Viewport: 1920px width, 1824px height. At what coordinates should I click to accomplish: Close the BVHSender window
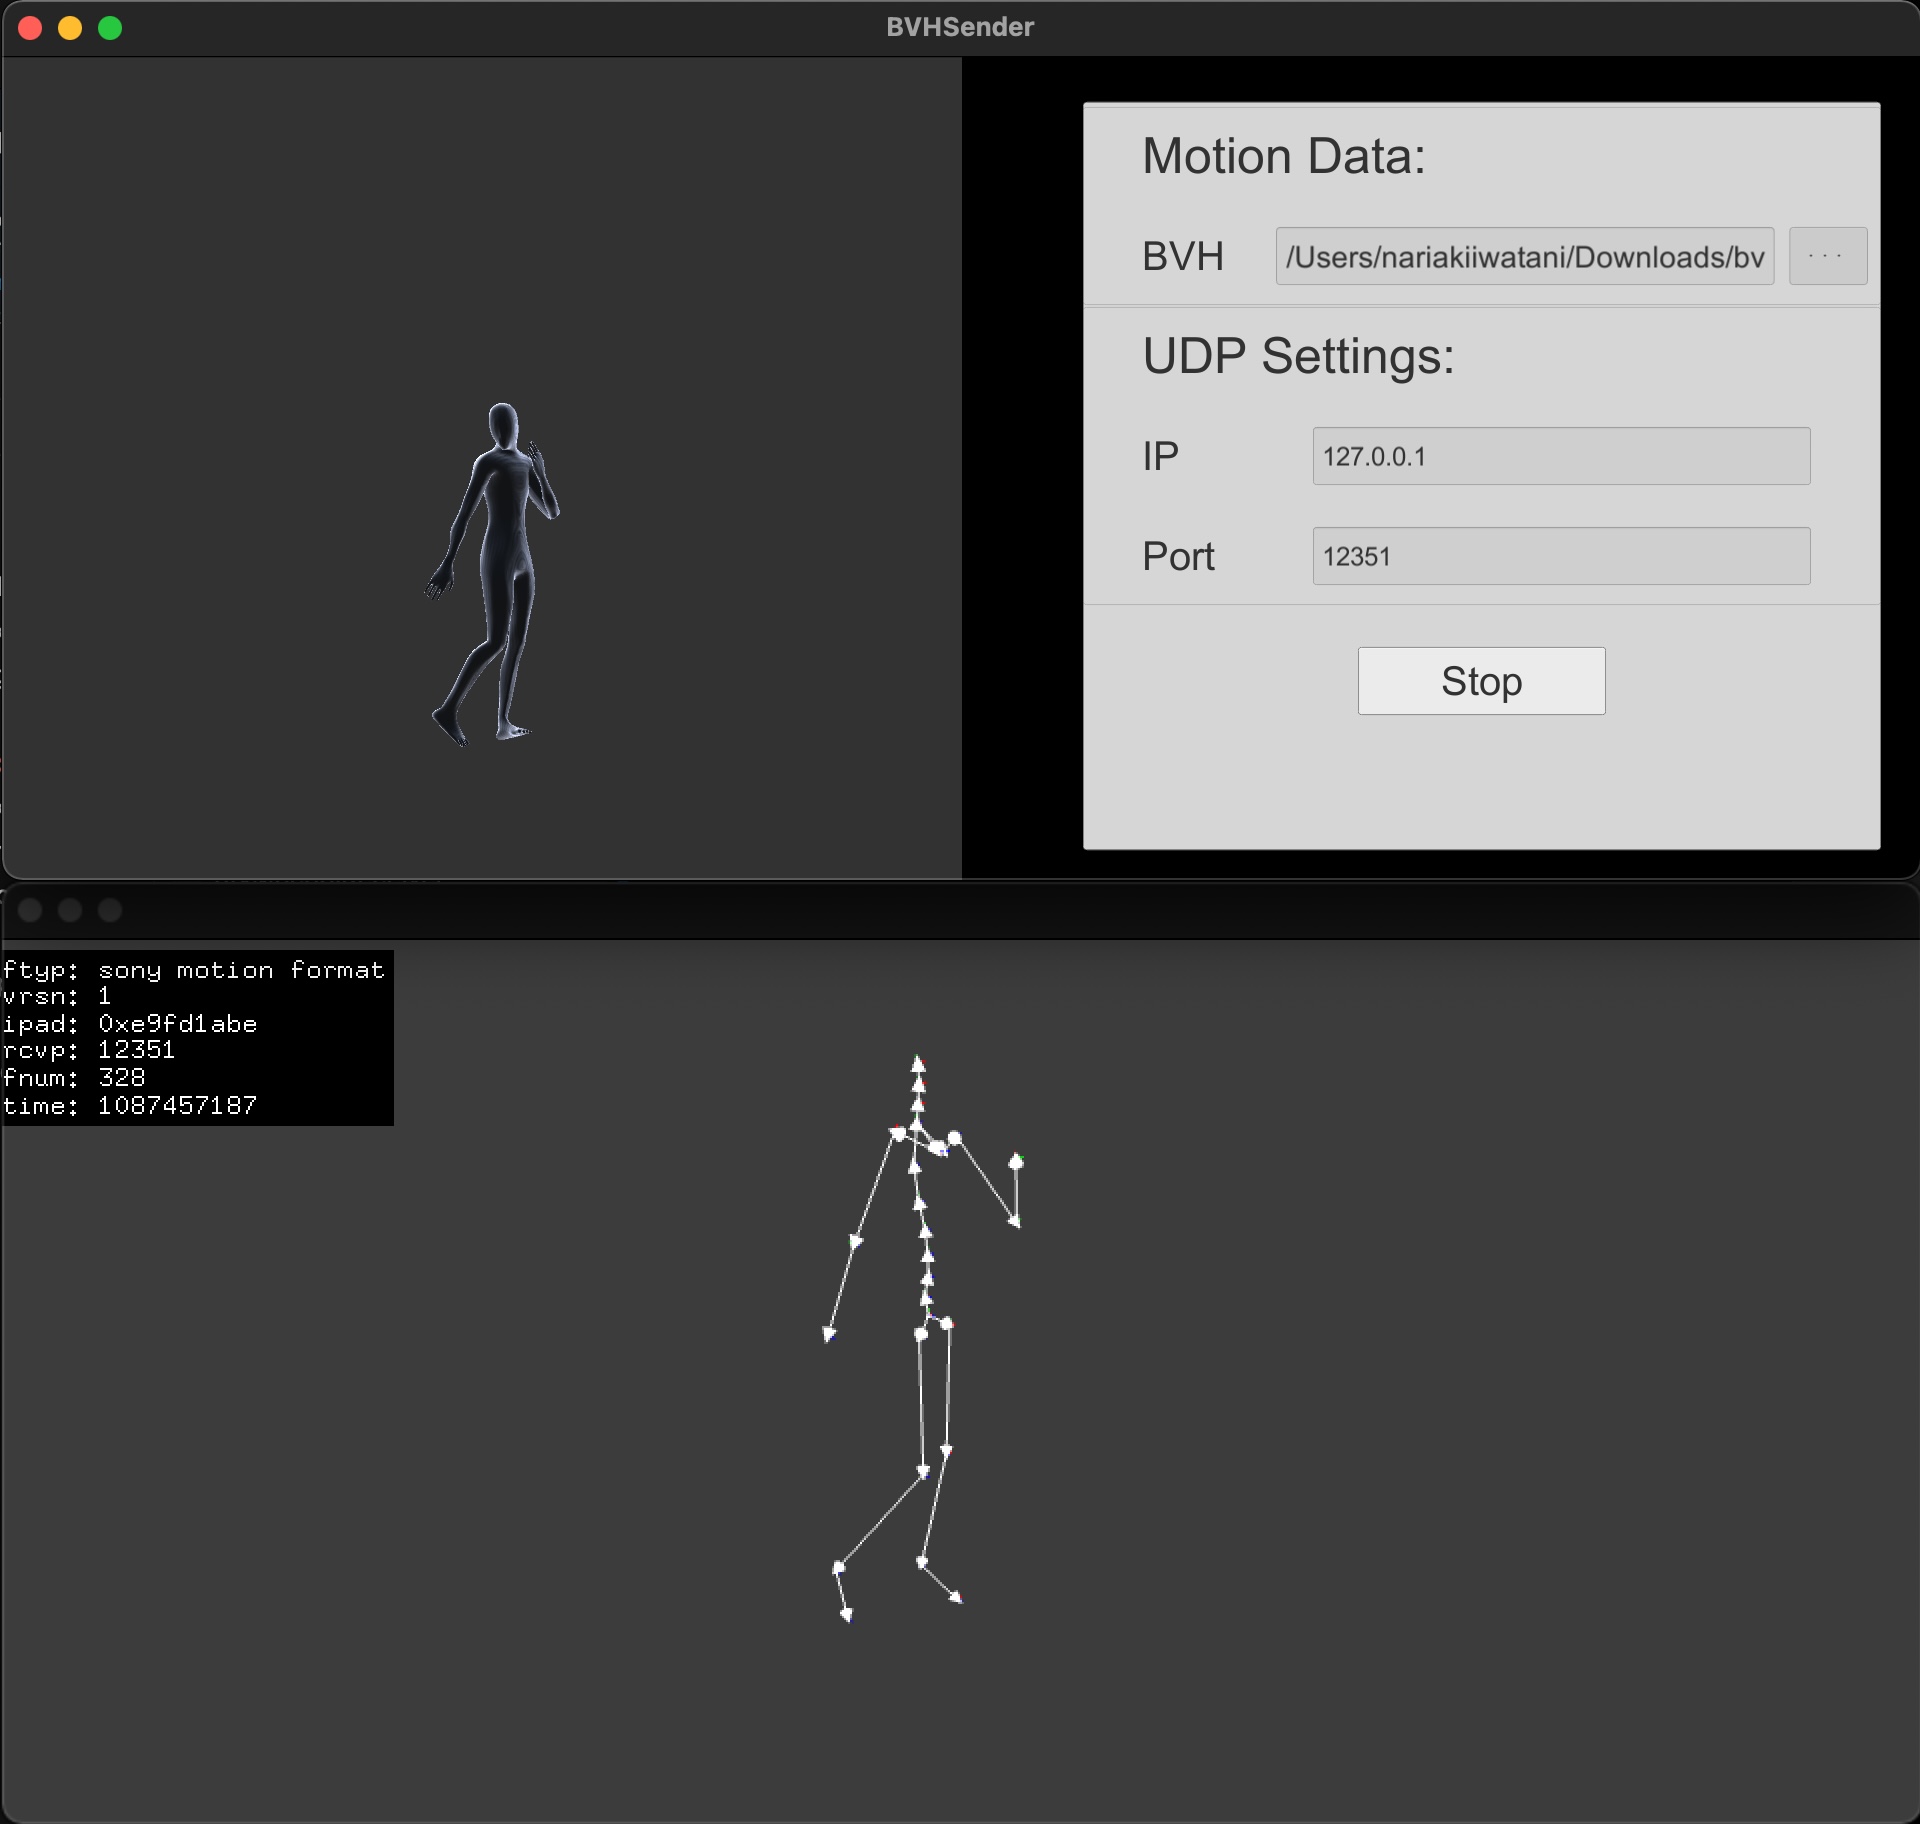pos(30,28)
